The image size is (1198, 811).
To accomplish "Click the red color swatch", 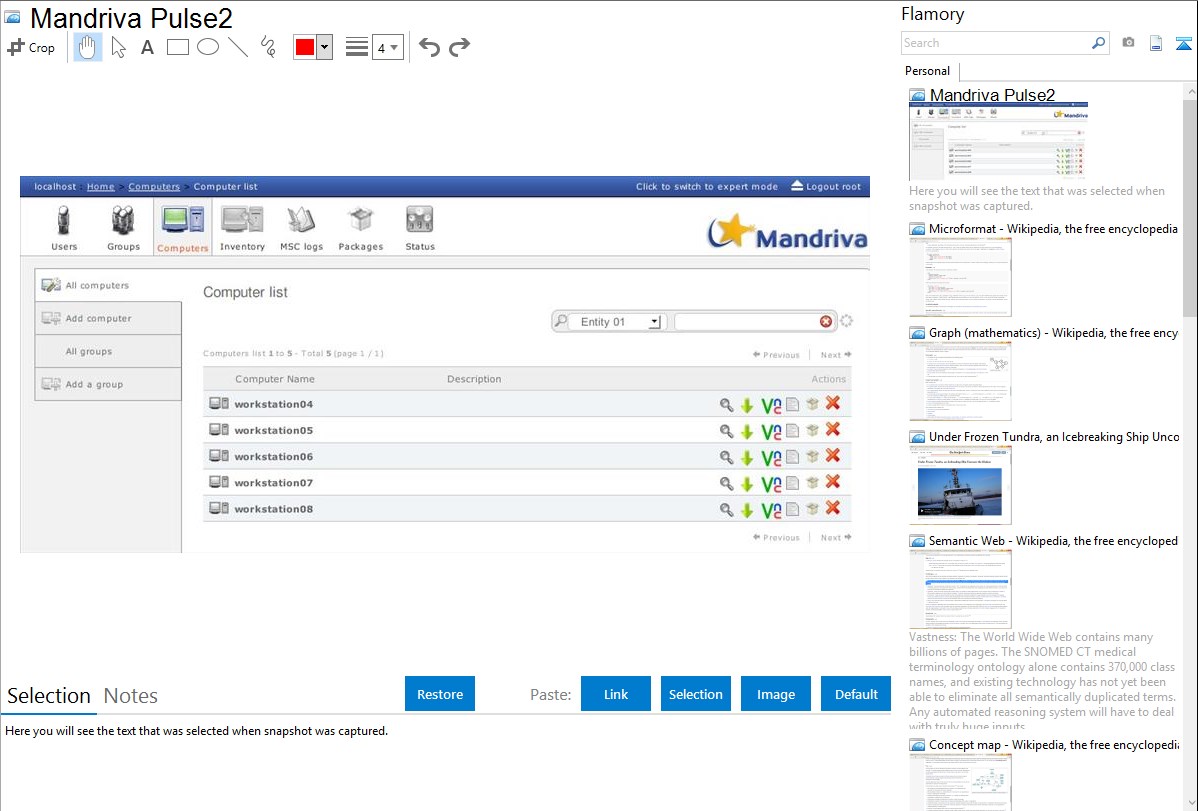I will 305,47.
